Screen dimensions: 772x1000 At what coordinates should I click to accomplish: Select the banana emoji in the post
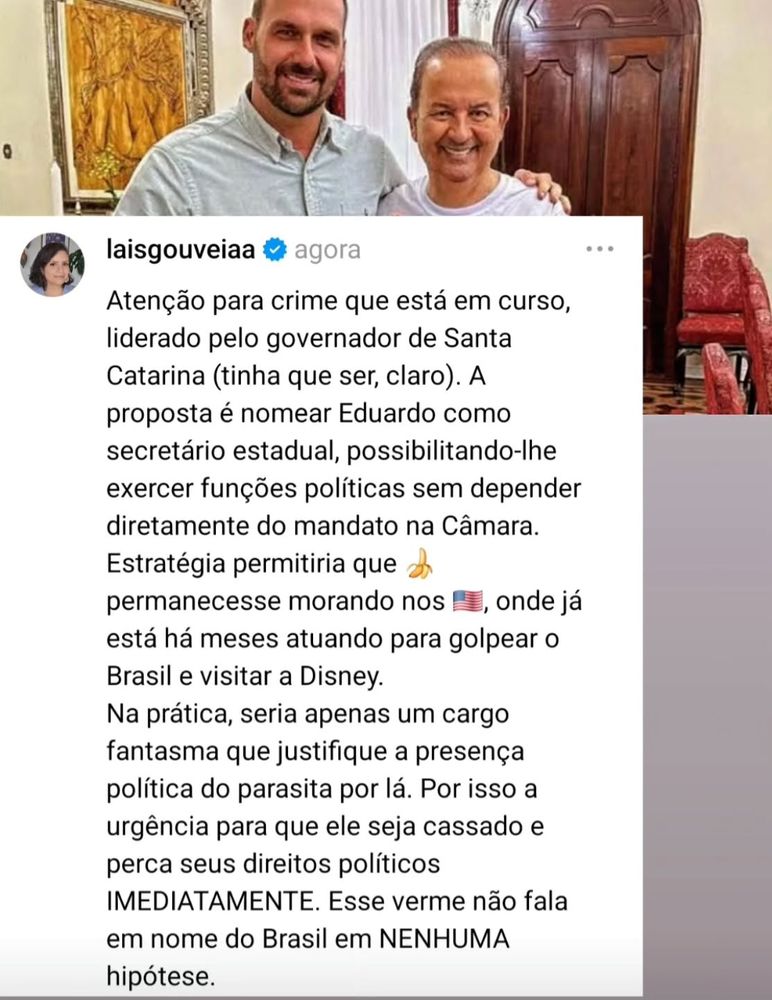point(420,564)
